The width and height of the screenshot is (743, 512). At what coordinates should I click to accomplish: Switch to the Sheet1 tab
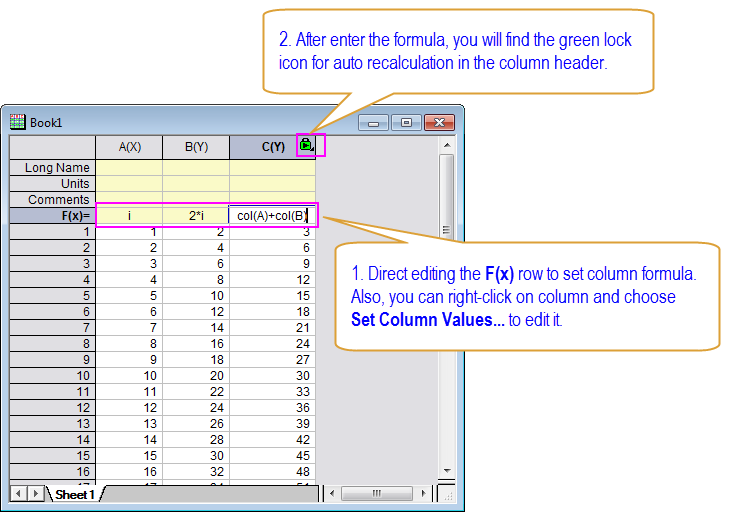tap(75, 494)
